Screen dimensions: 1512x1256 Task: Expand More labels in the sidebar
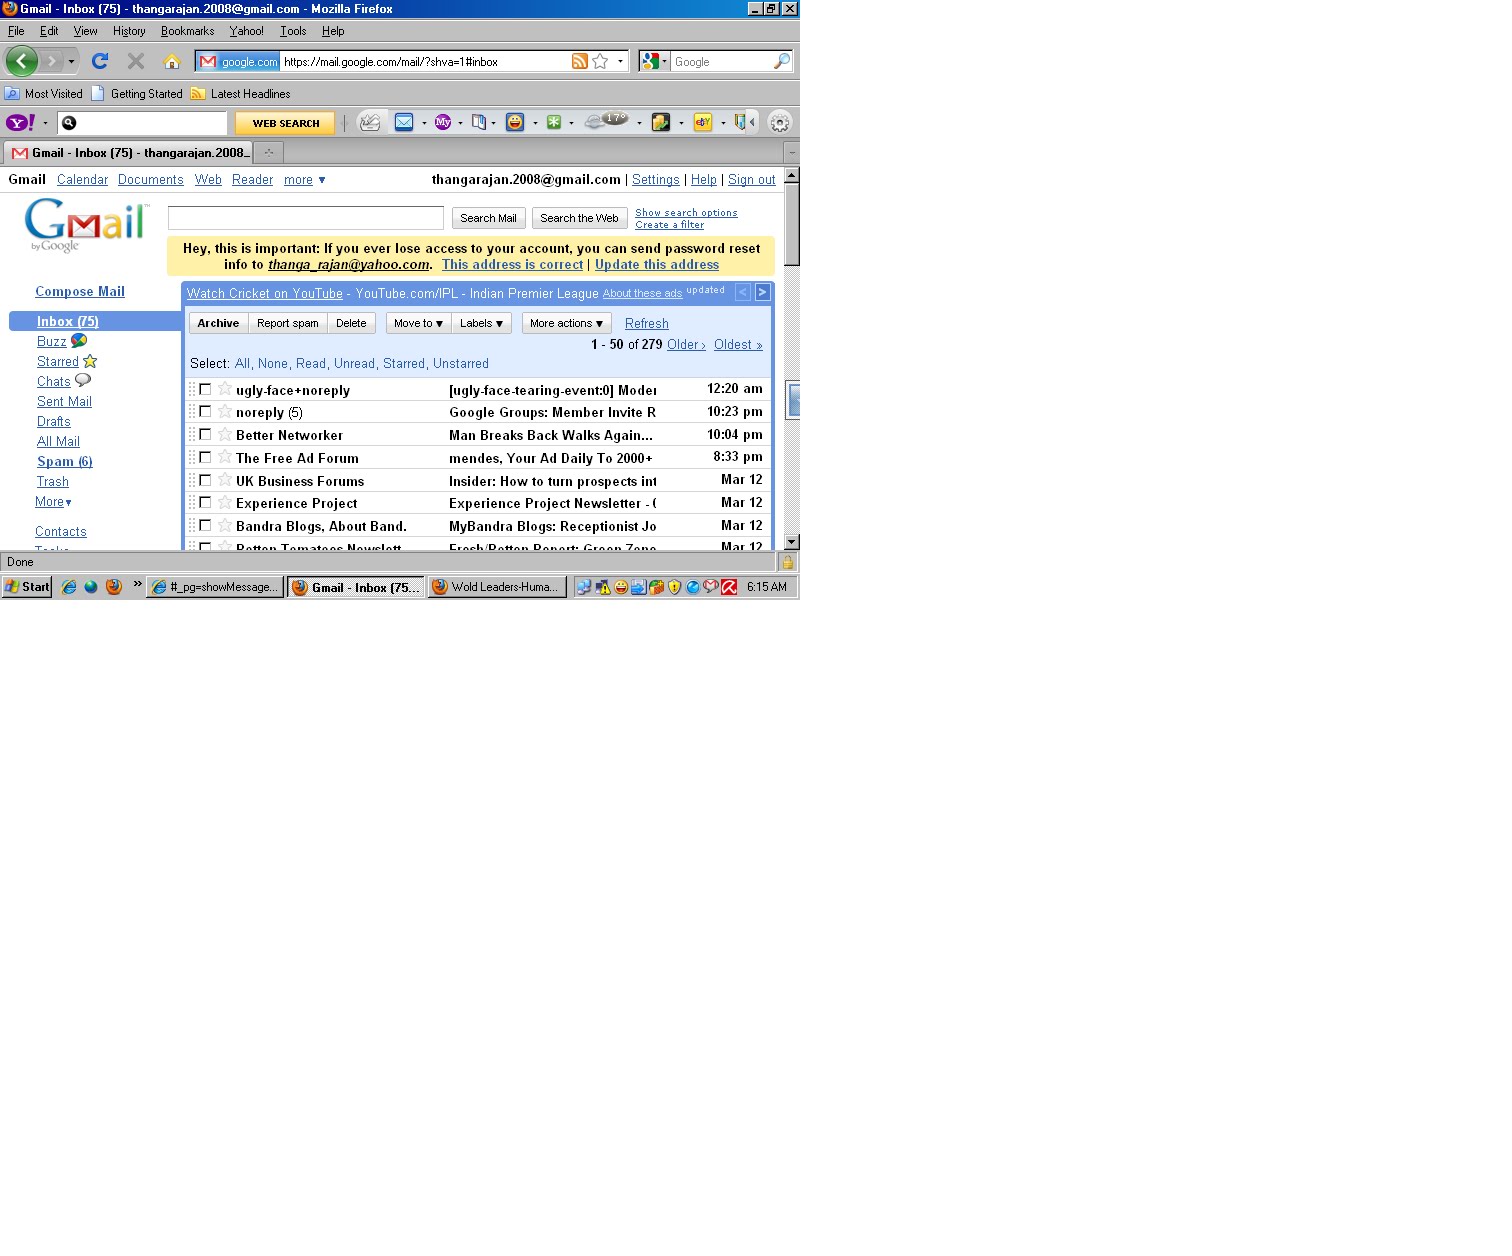coord(53,502)
